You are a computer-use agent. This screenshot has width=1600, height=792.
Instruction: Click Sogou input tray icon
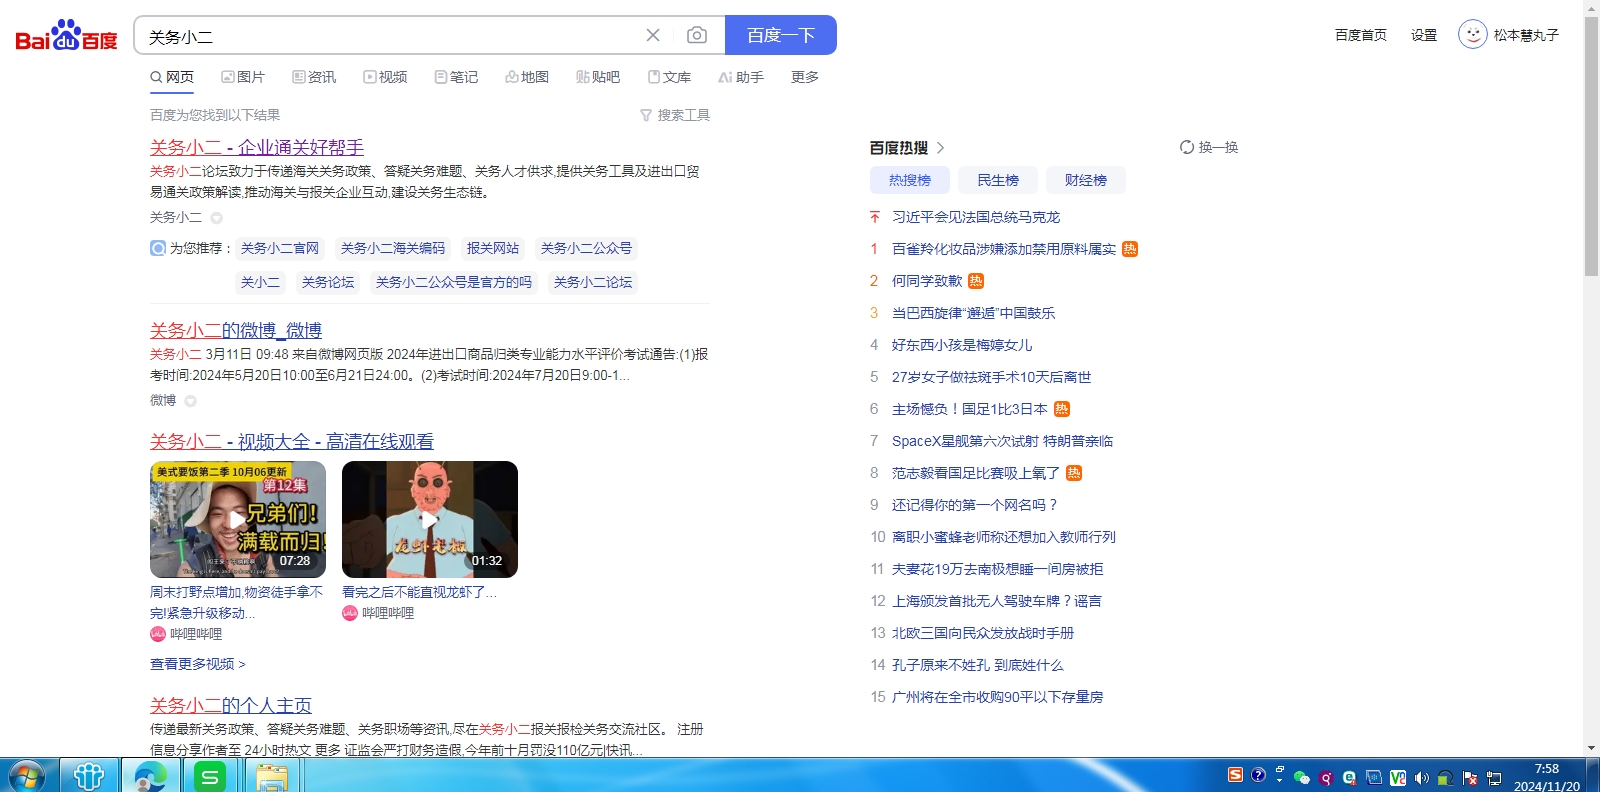(x=1236, y=775)
